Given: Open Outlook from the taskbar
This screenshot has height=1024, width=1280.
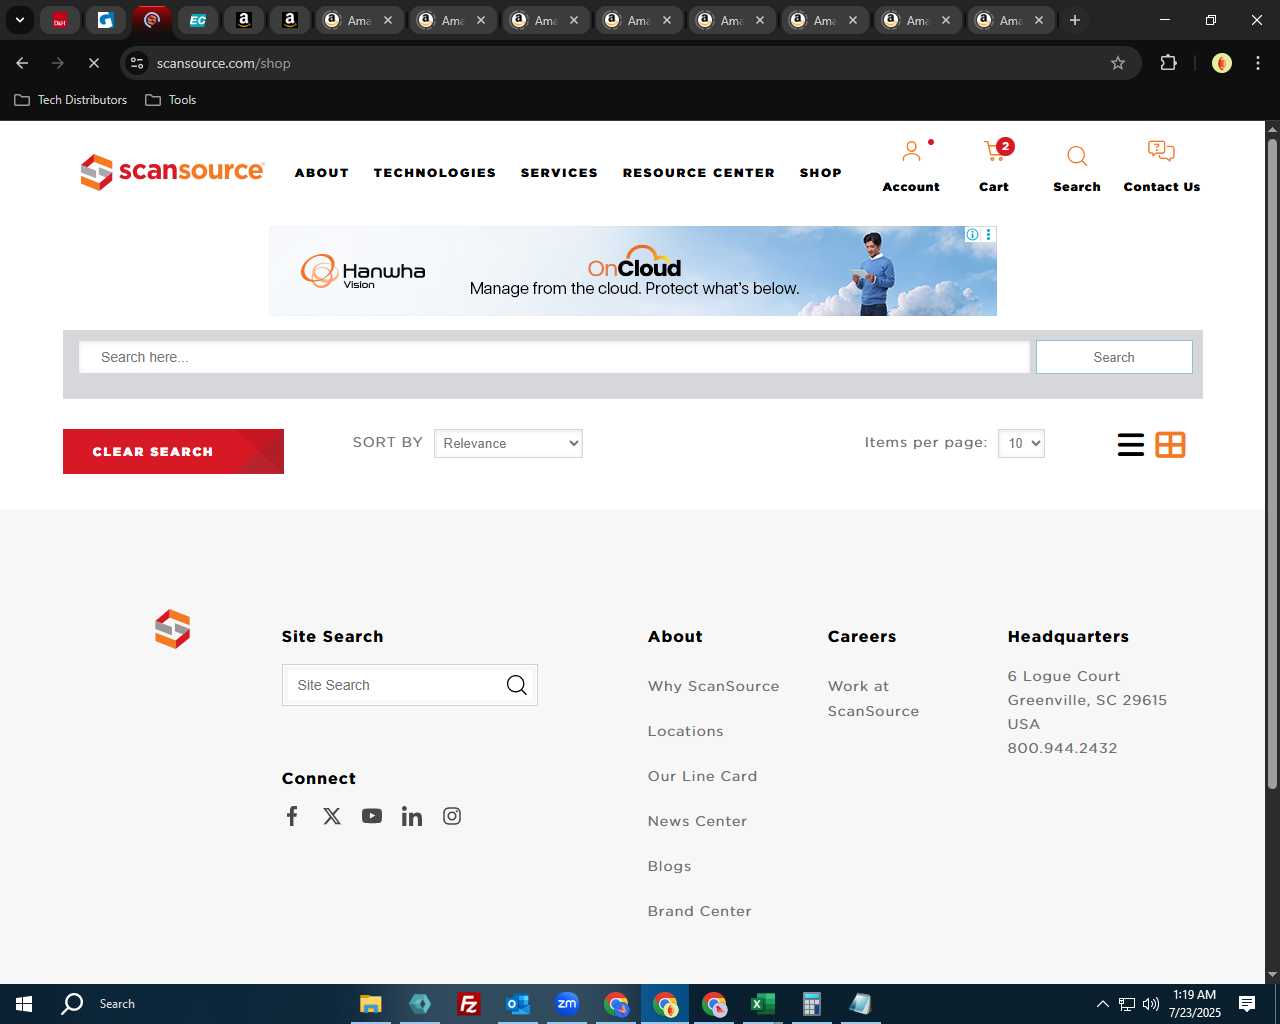Looking at the screenshot, I should click(x=518, y=1004).
